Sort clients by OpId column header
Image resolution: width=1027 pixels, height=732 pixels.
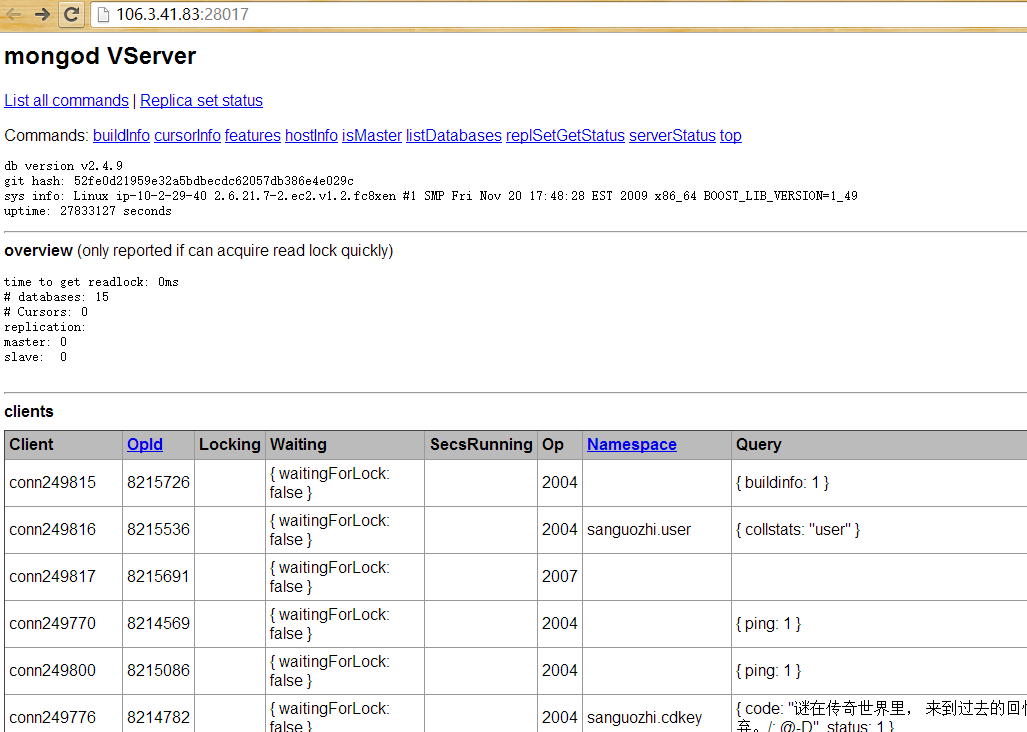coord(145,445)
